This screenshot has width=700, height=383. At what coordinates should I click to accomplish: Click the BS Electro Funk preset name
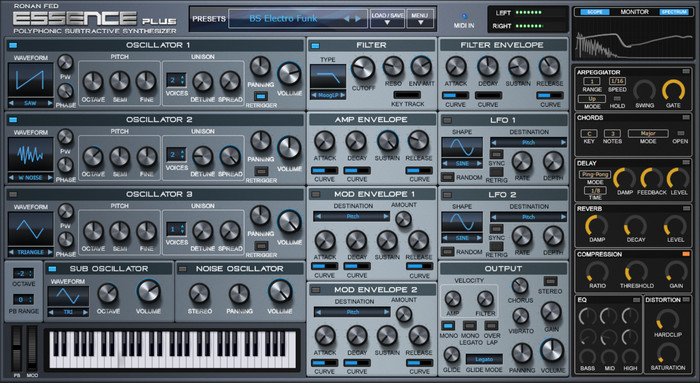(x=283, y=19)
